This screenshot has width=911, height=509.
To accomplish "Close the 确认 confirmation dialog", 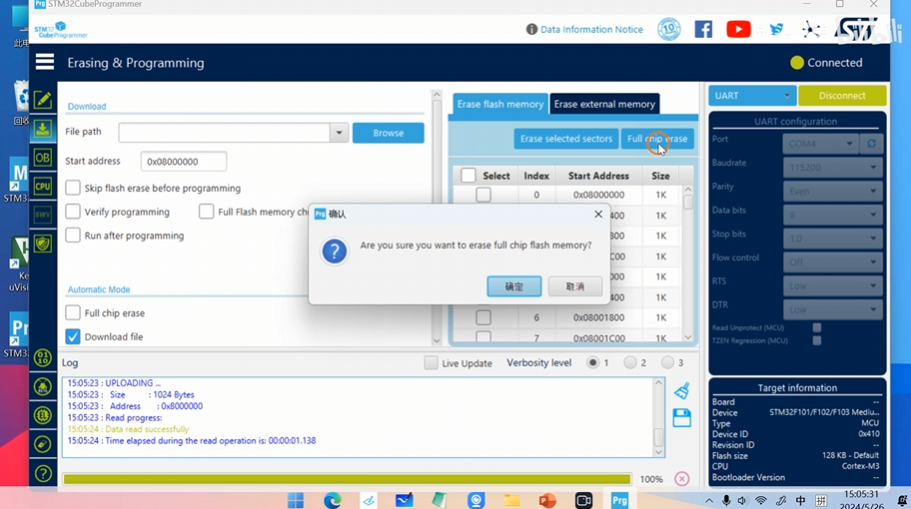I will [598, 214].
